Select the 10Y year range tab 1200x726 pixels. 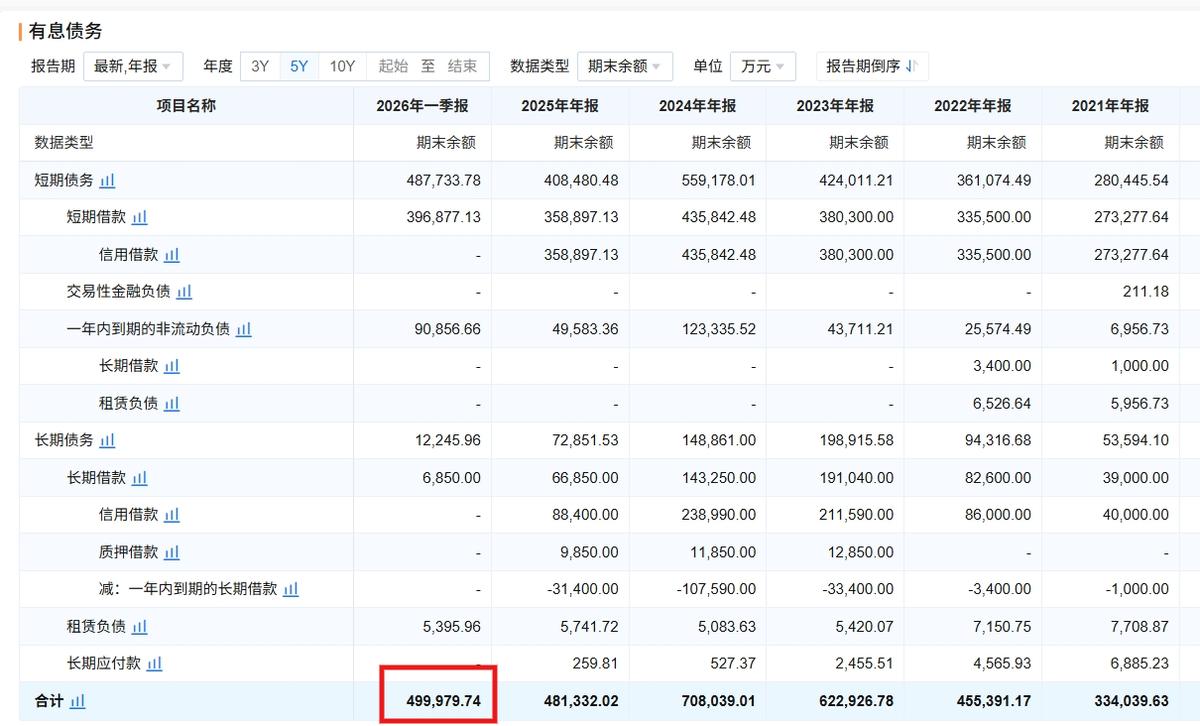click(x=342, y=66)
